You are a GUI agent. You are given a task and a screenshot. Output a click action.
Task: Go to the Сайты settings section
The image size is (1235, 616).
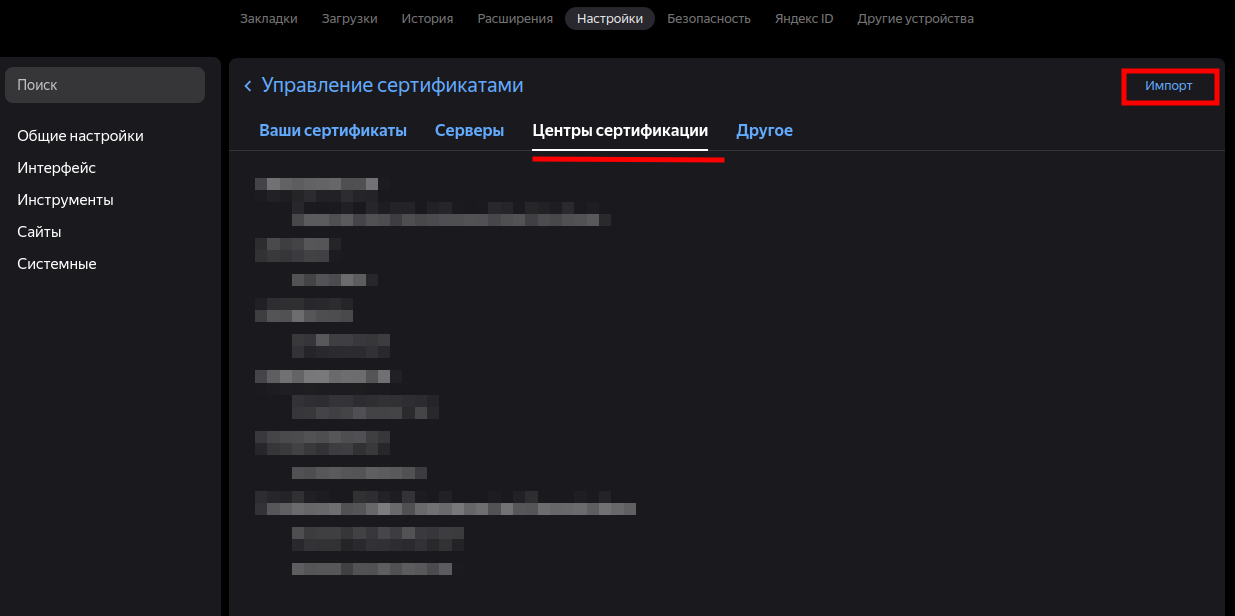click(x=39, y=232)
